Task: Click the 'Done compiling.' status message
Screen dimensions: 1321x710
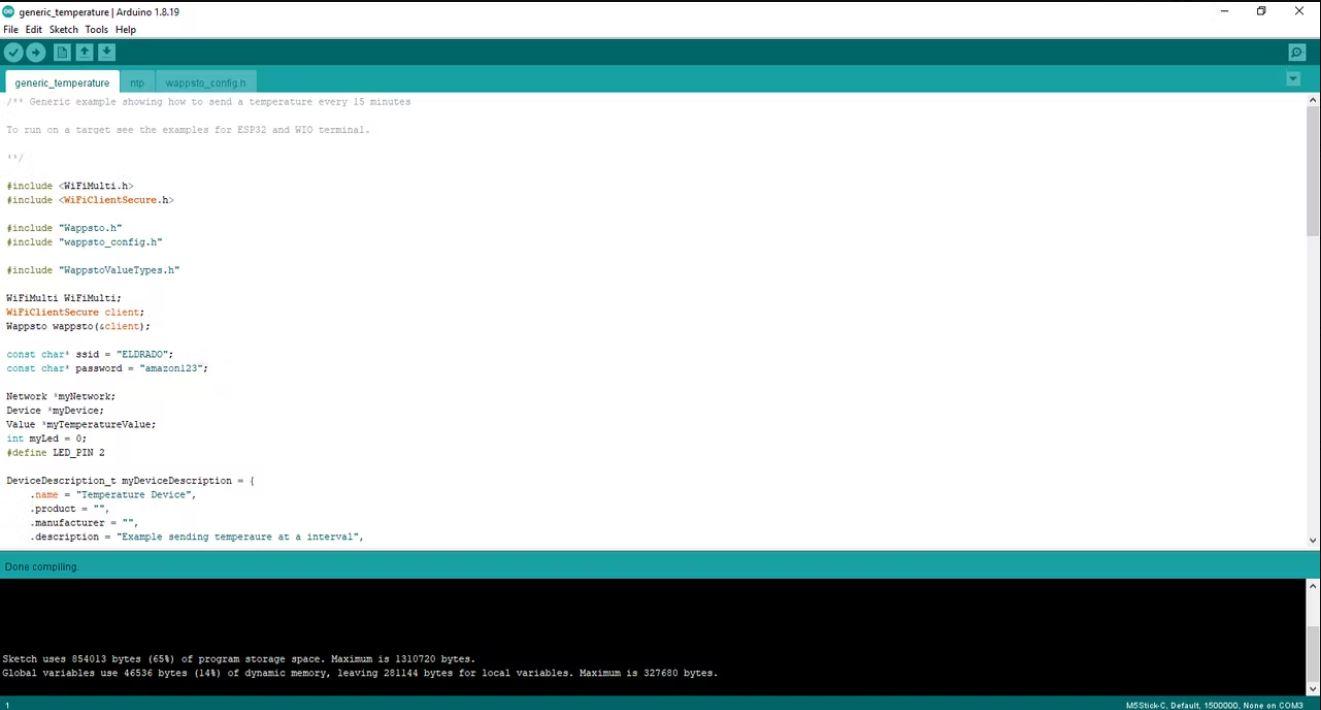Action: click(x=42, y=567)
